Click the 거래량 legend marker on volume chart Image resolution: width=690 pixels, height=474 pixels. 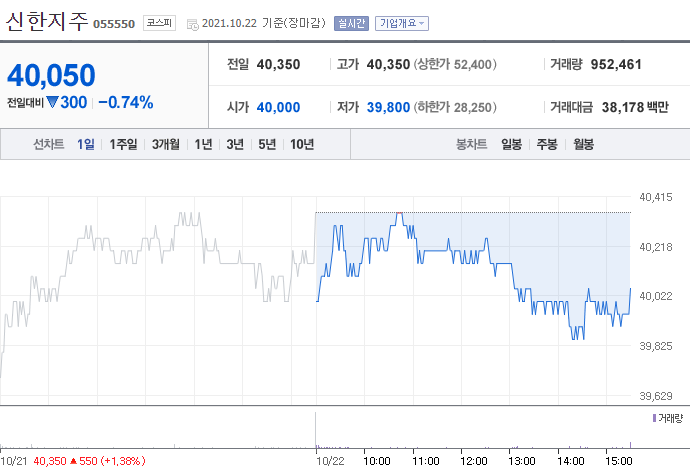coord(654,418)
